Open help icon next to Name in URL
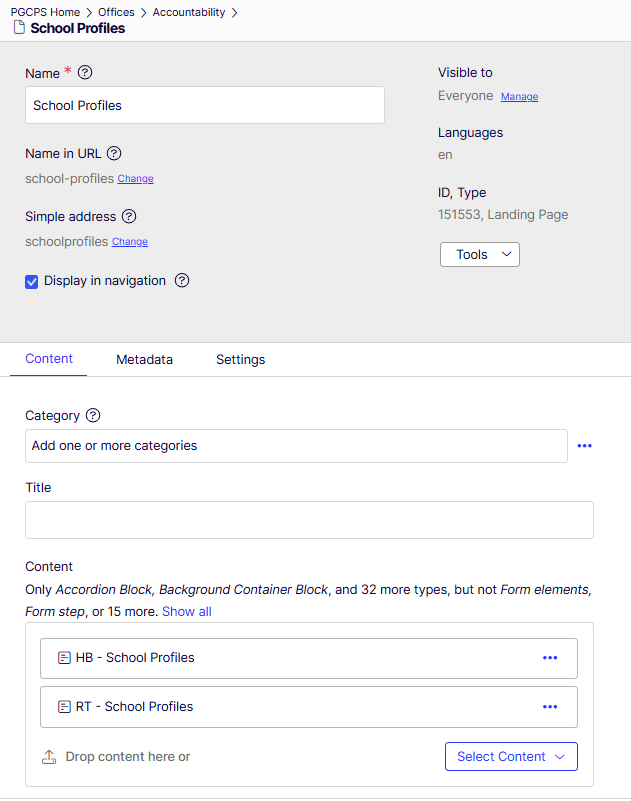 point(114,153)
